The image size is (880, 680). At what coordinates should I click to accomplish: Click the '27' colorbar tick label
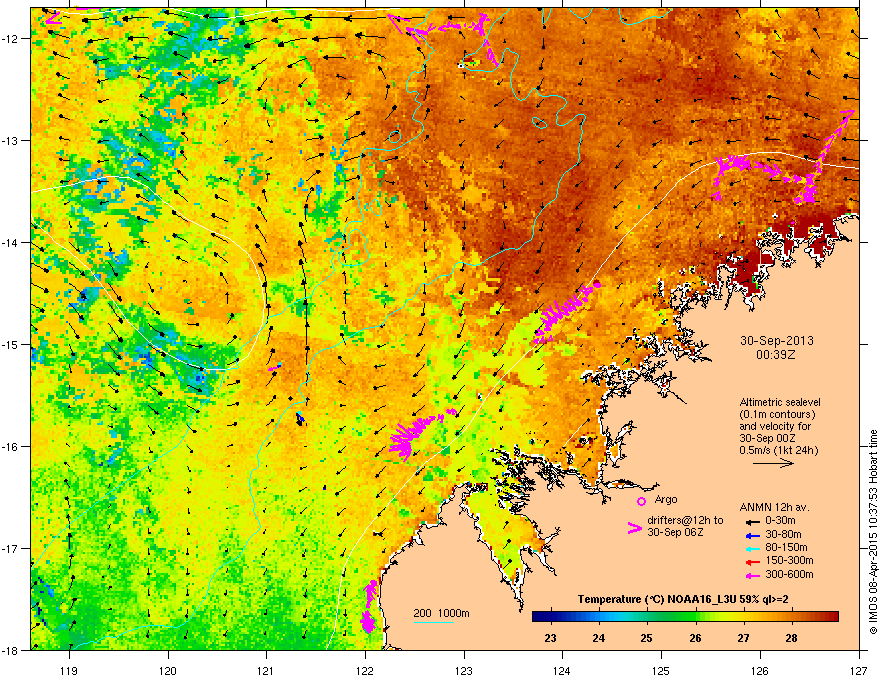click(743, 638)
